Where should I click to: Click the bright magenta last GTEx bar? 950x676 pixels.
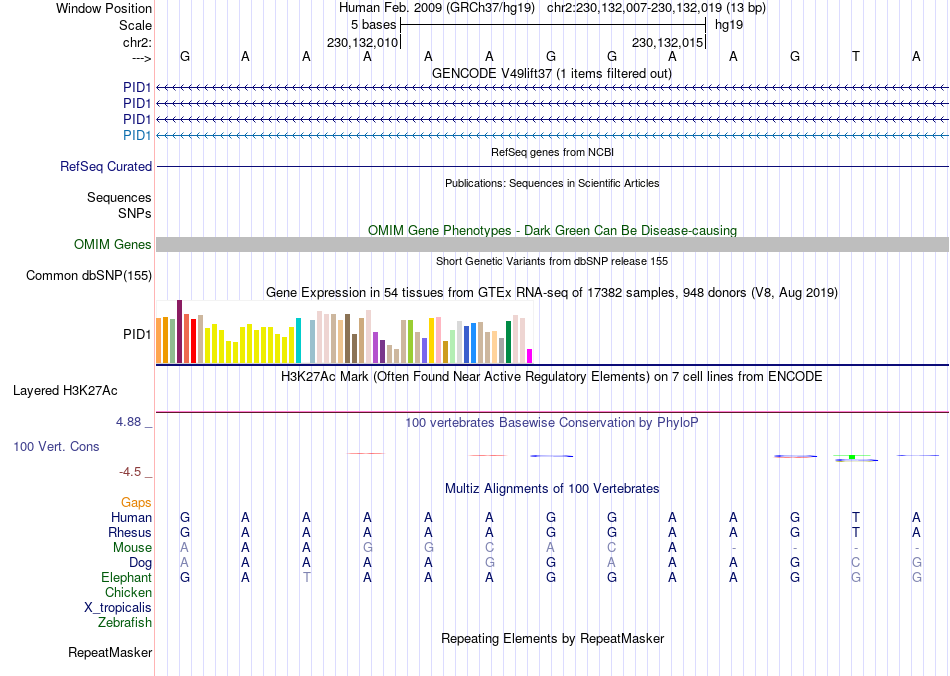tap(530, 356)
